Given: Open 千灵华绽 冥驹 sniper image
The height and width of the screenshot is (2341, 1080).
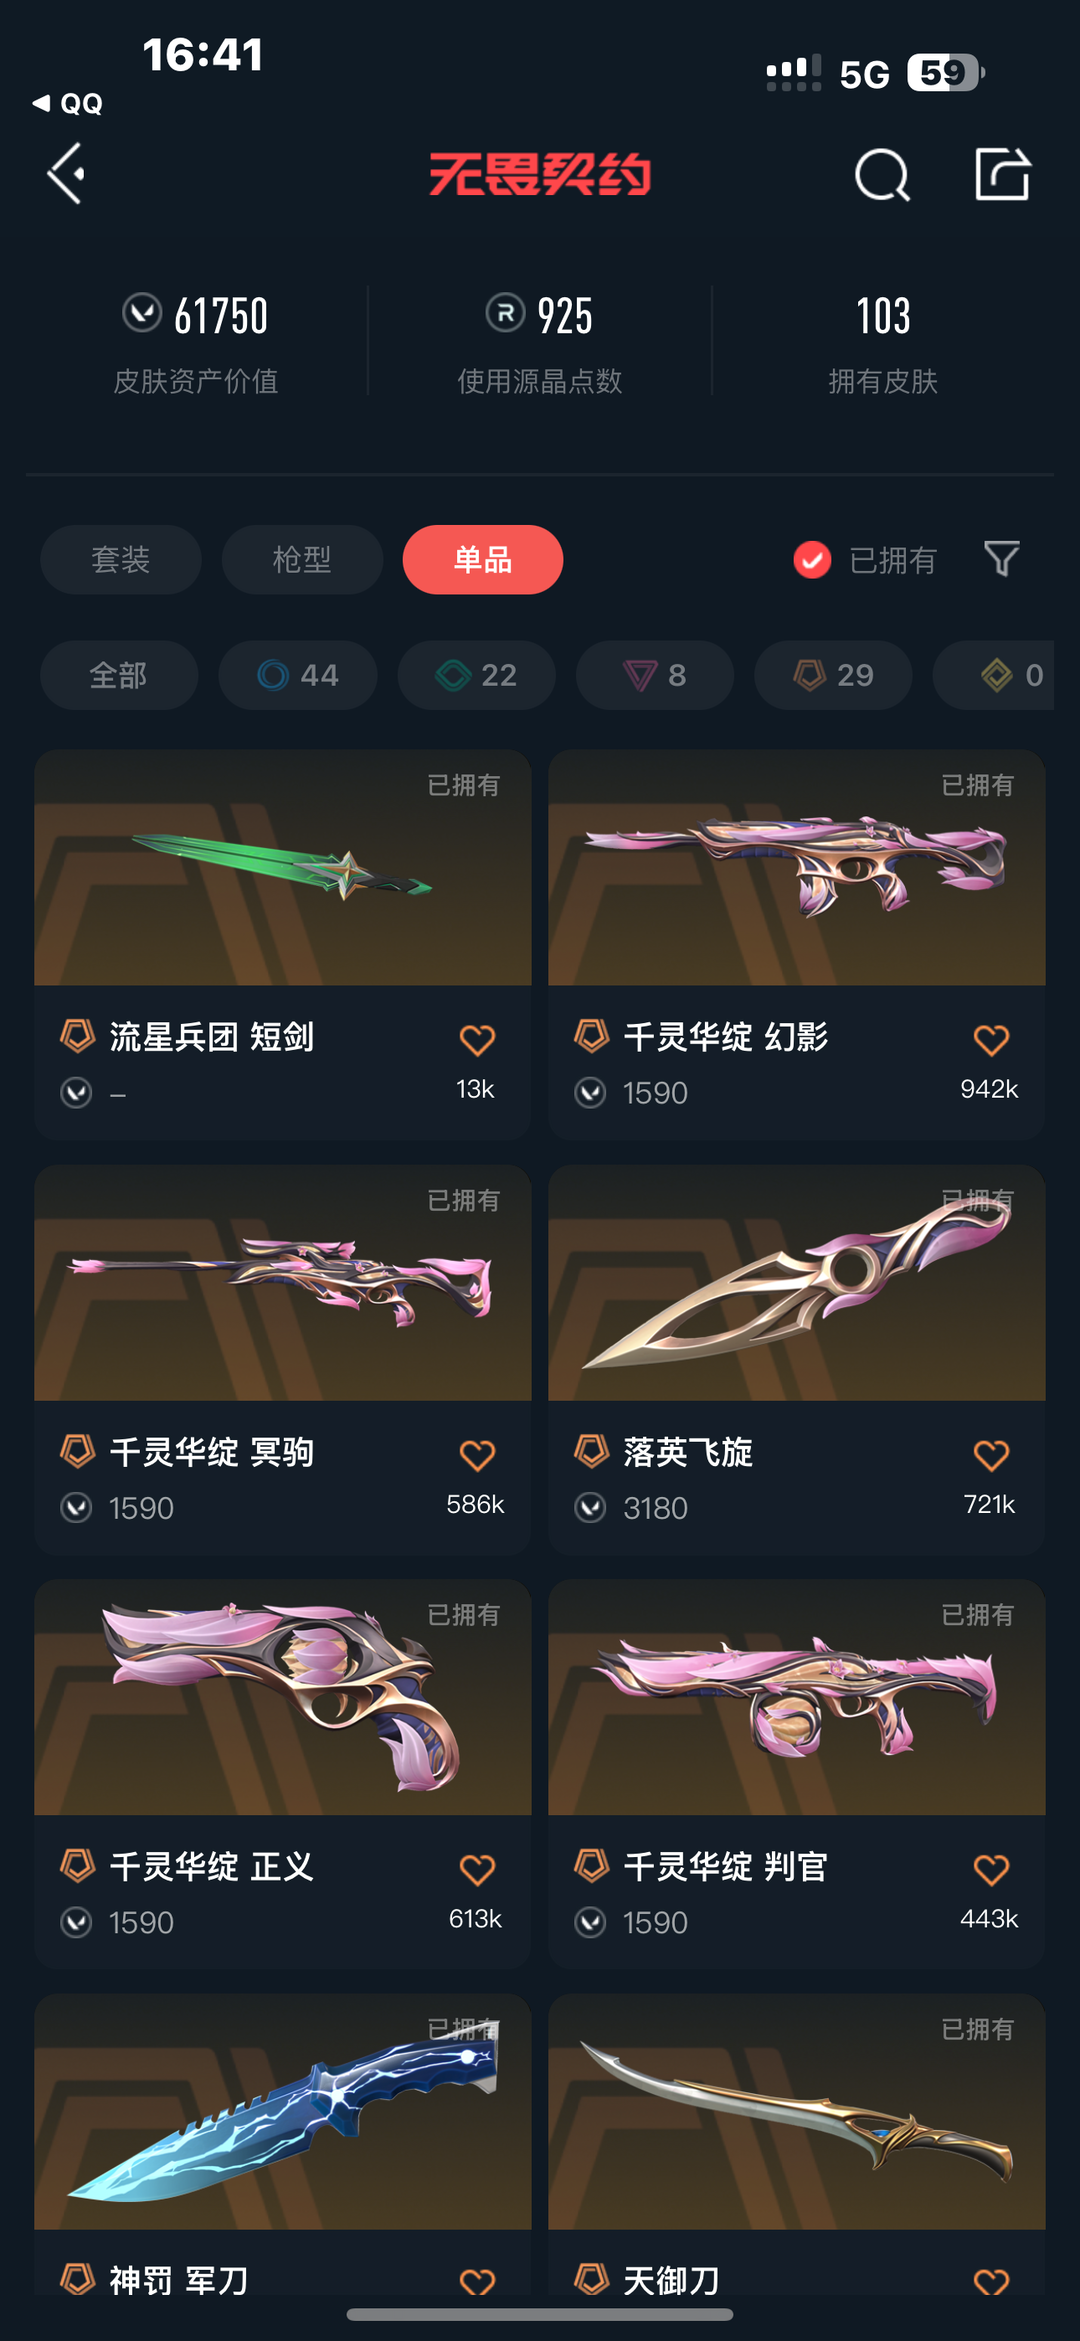Looking at the screenshot, I should pyautogui.click(x=283, y=1282).
